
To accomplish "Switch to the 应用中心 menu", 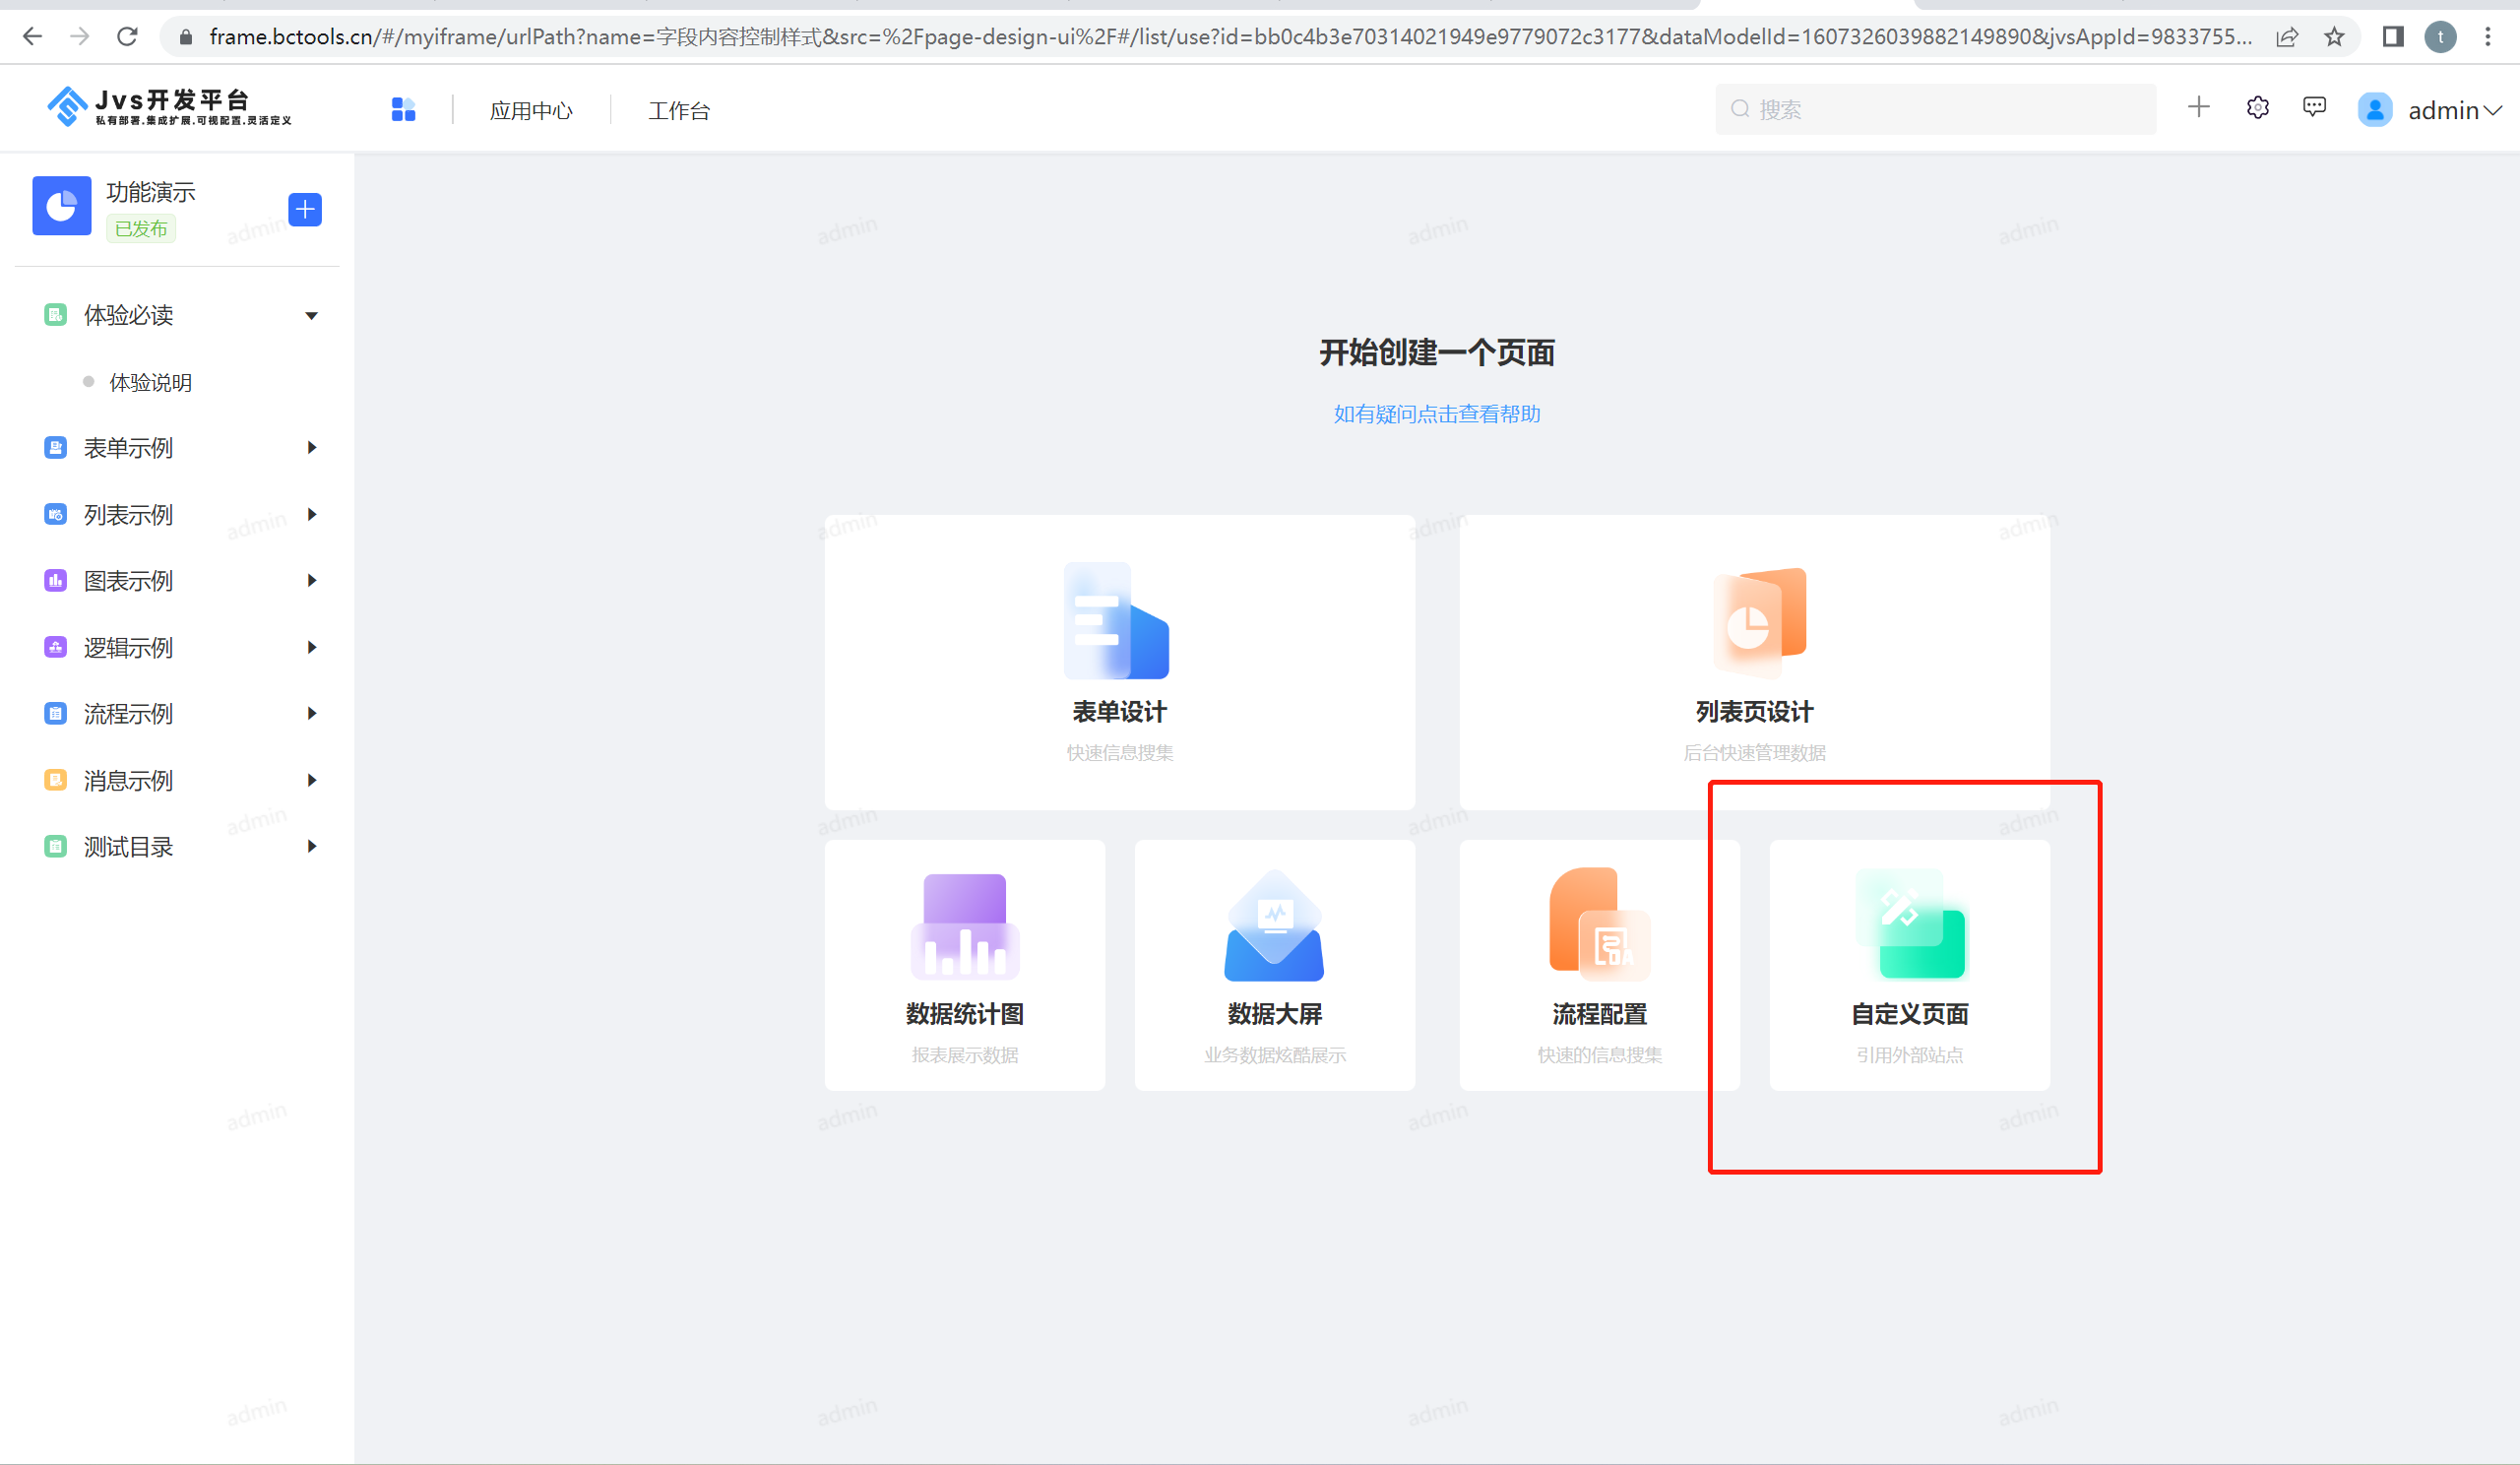I will pos(531,111).
